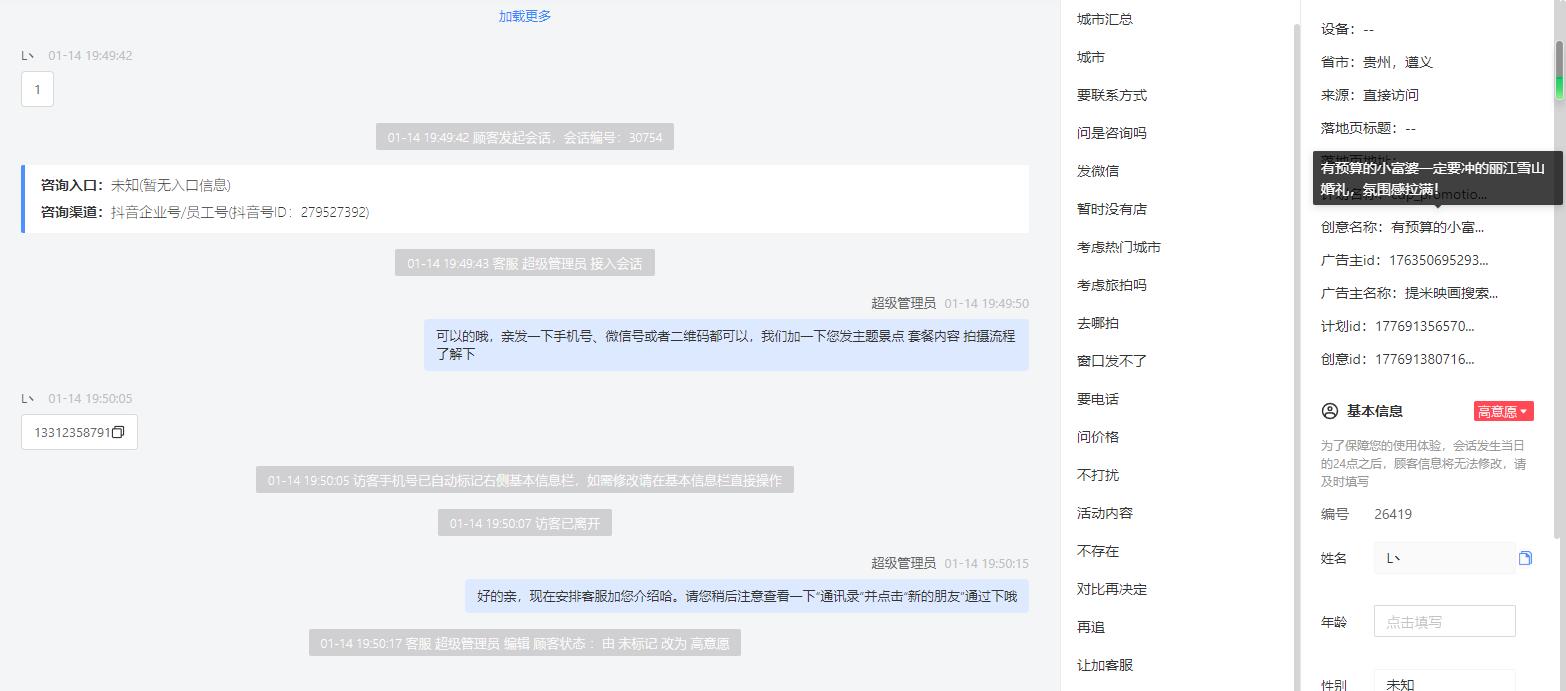Click the 姓名 field containing L丶
Screen dimensions: 1566x691
(1444, 558)
